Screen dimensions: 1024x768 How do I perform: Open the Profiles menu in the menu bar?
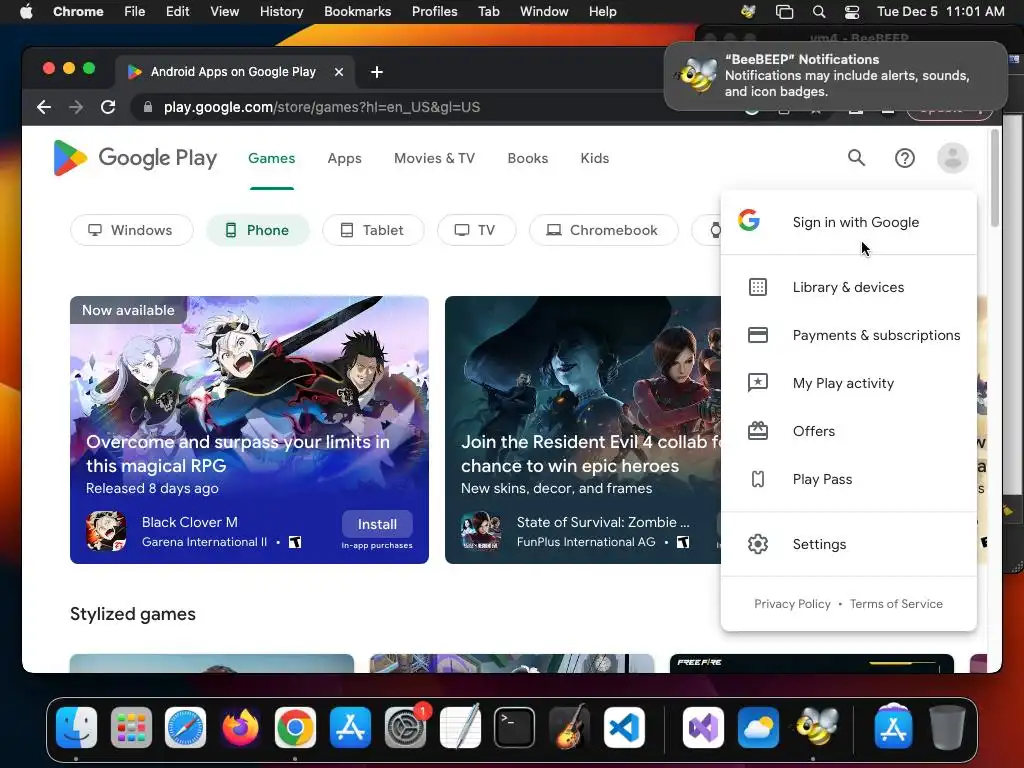(434, 12)
